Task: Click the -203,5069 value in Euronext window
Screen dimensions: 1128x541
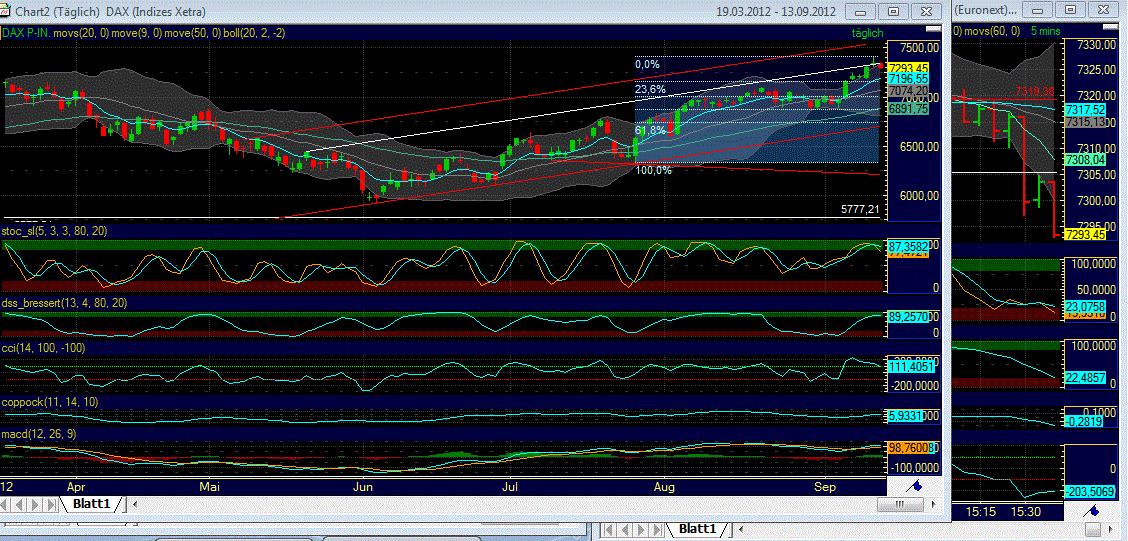Action: (1091, 492)
